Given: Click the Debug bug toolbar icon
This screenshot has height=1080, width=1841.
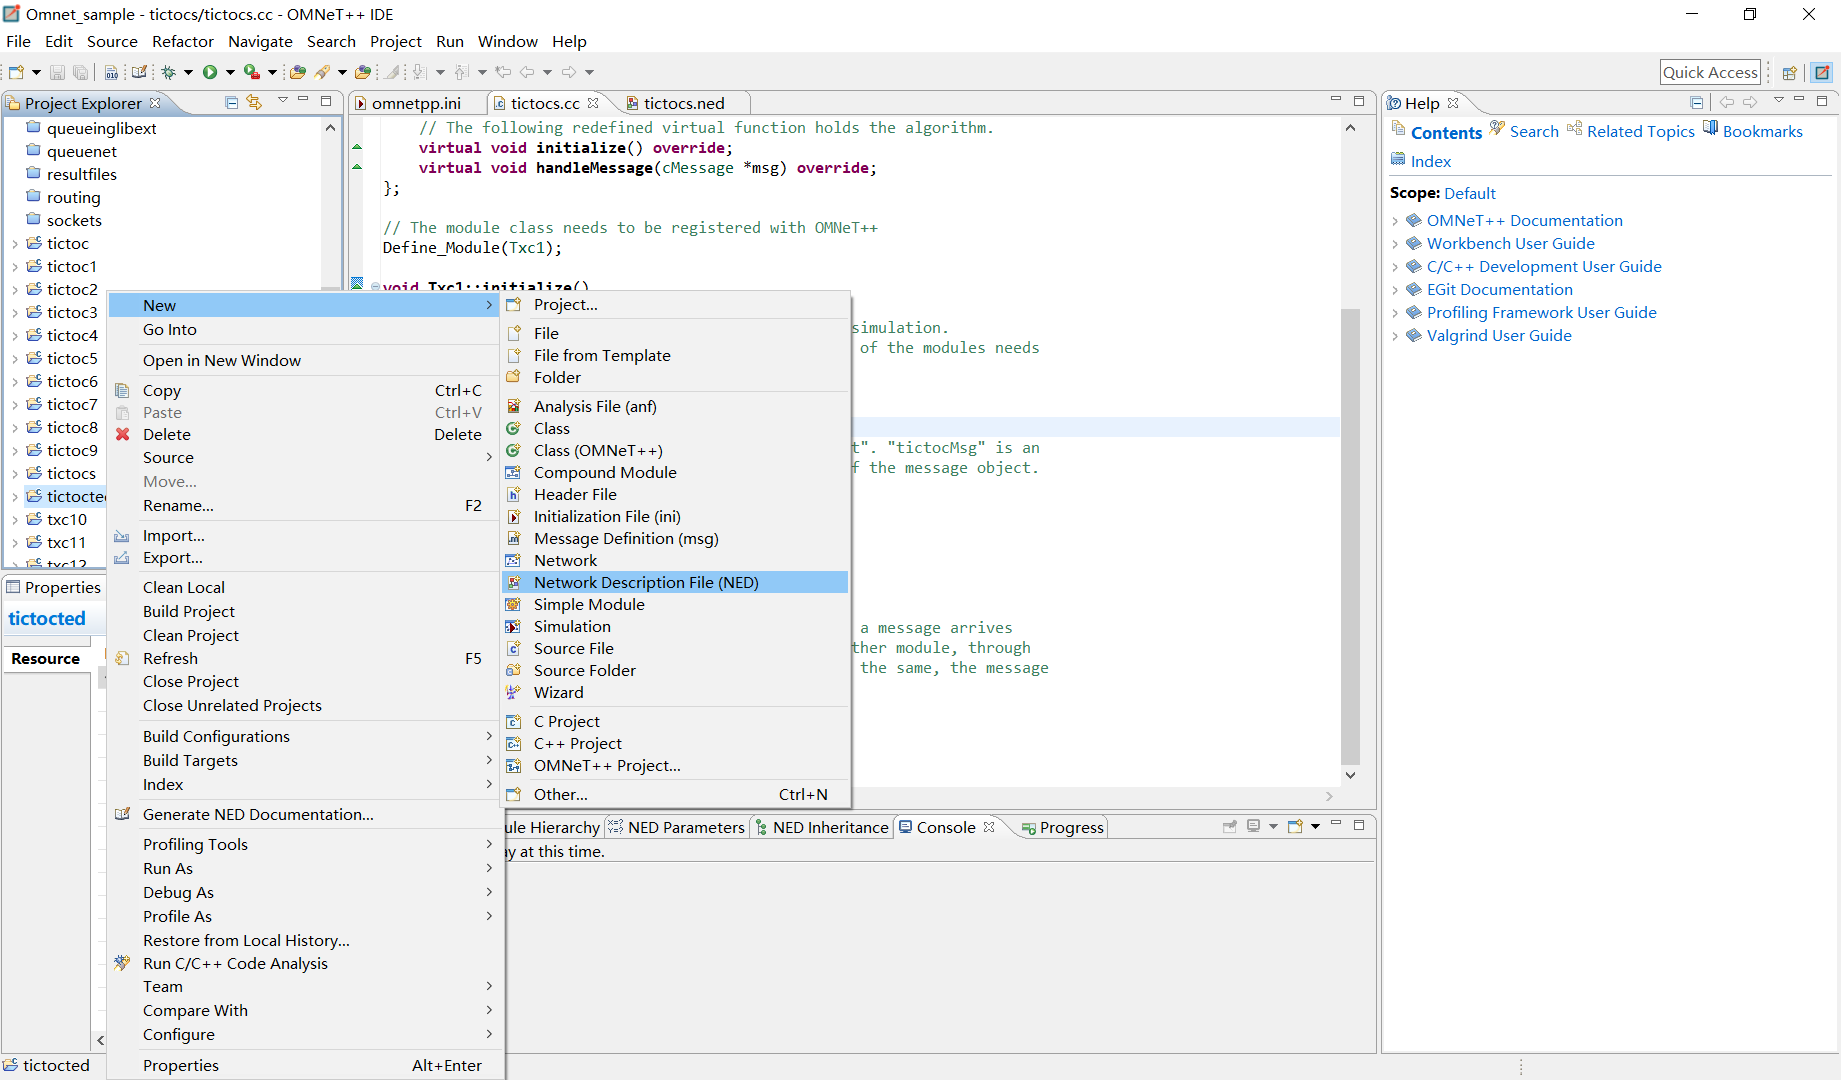Looking at the screenshot, I should coord(169,72).
